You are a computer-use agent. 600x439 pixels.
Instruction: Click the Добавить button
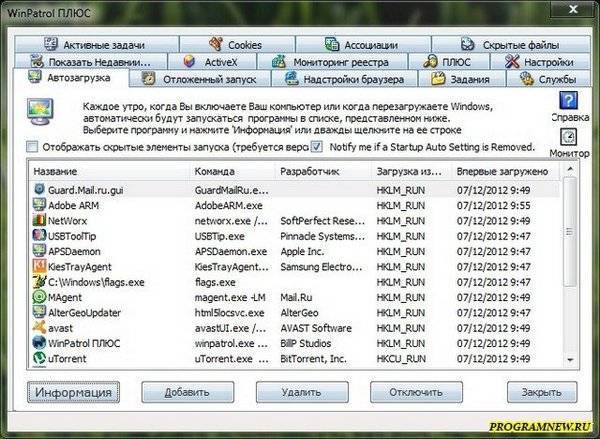tap(188, 392)
